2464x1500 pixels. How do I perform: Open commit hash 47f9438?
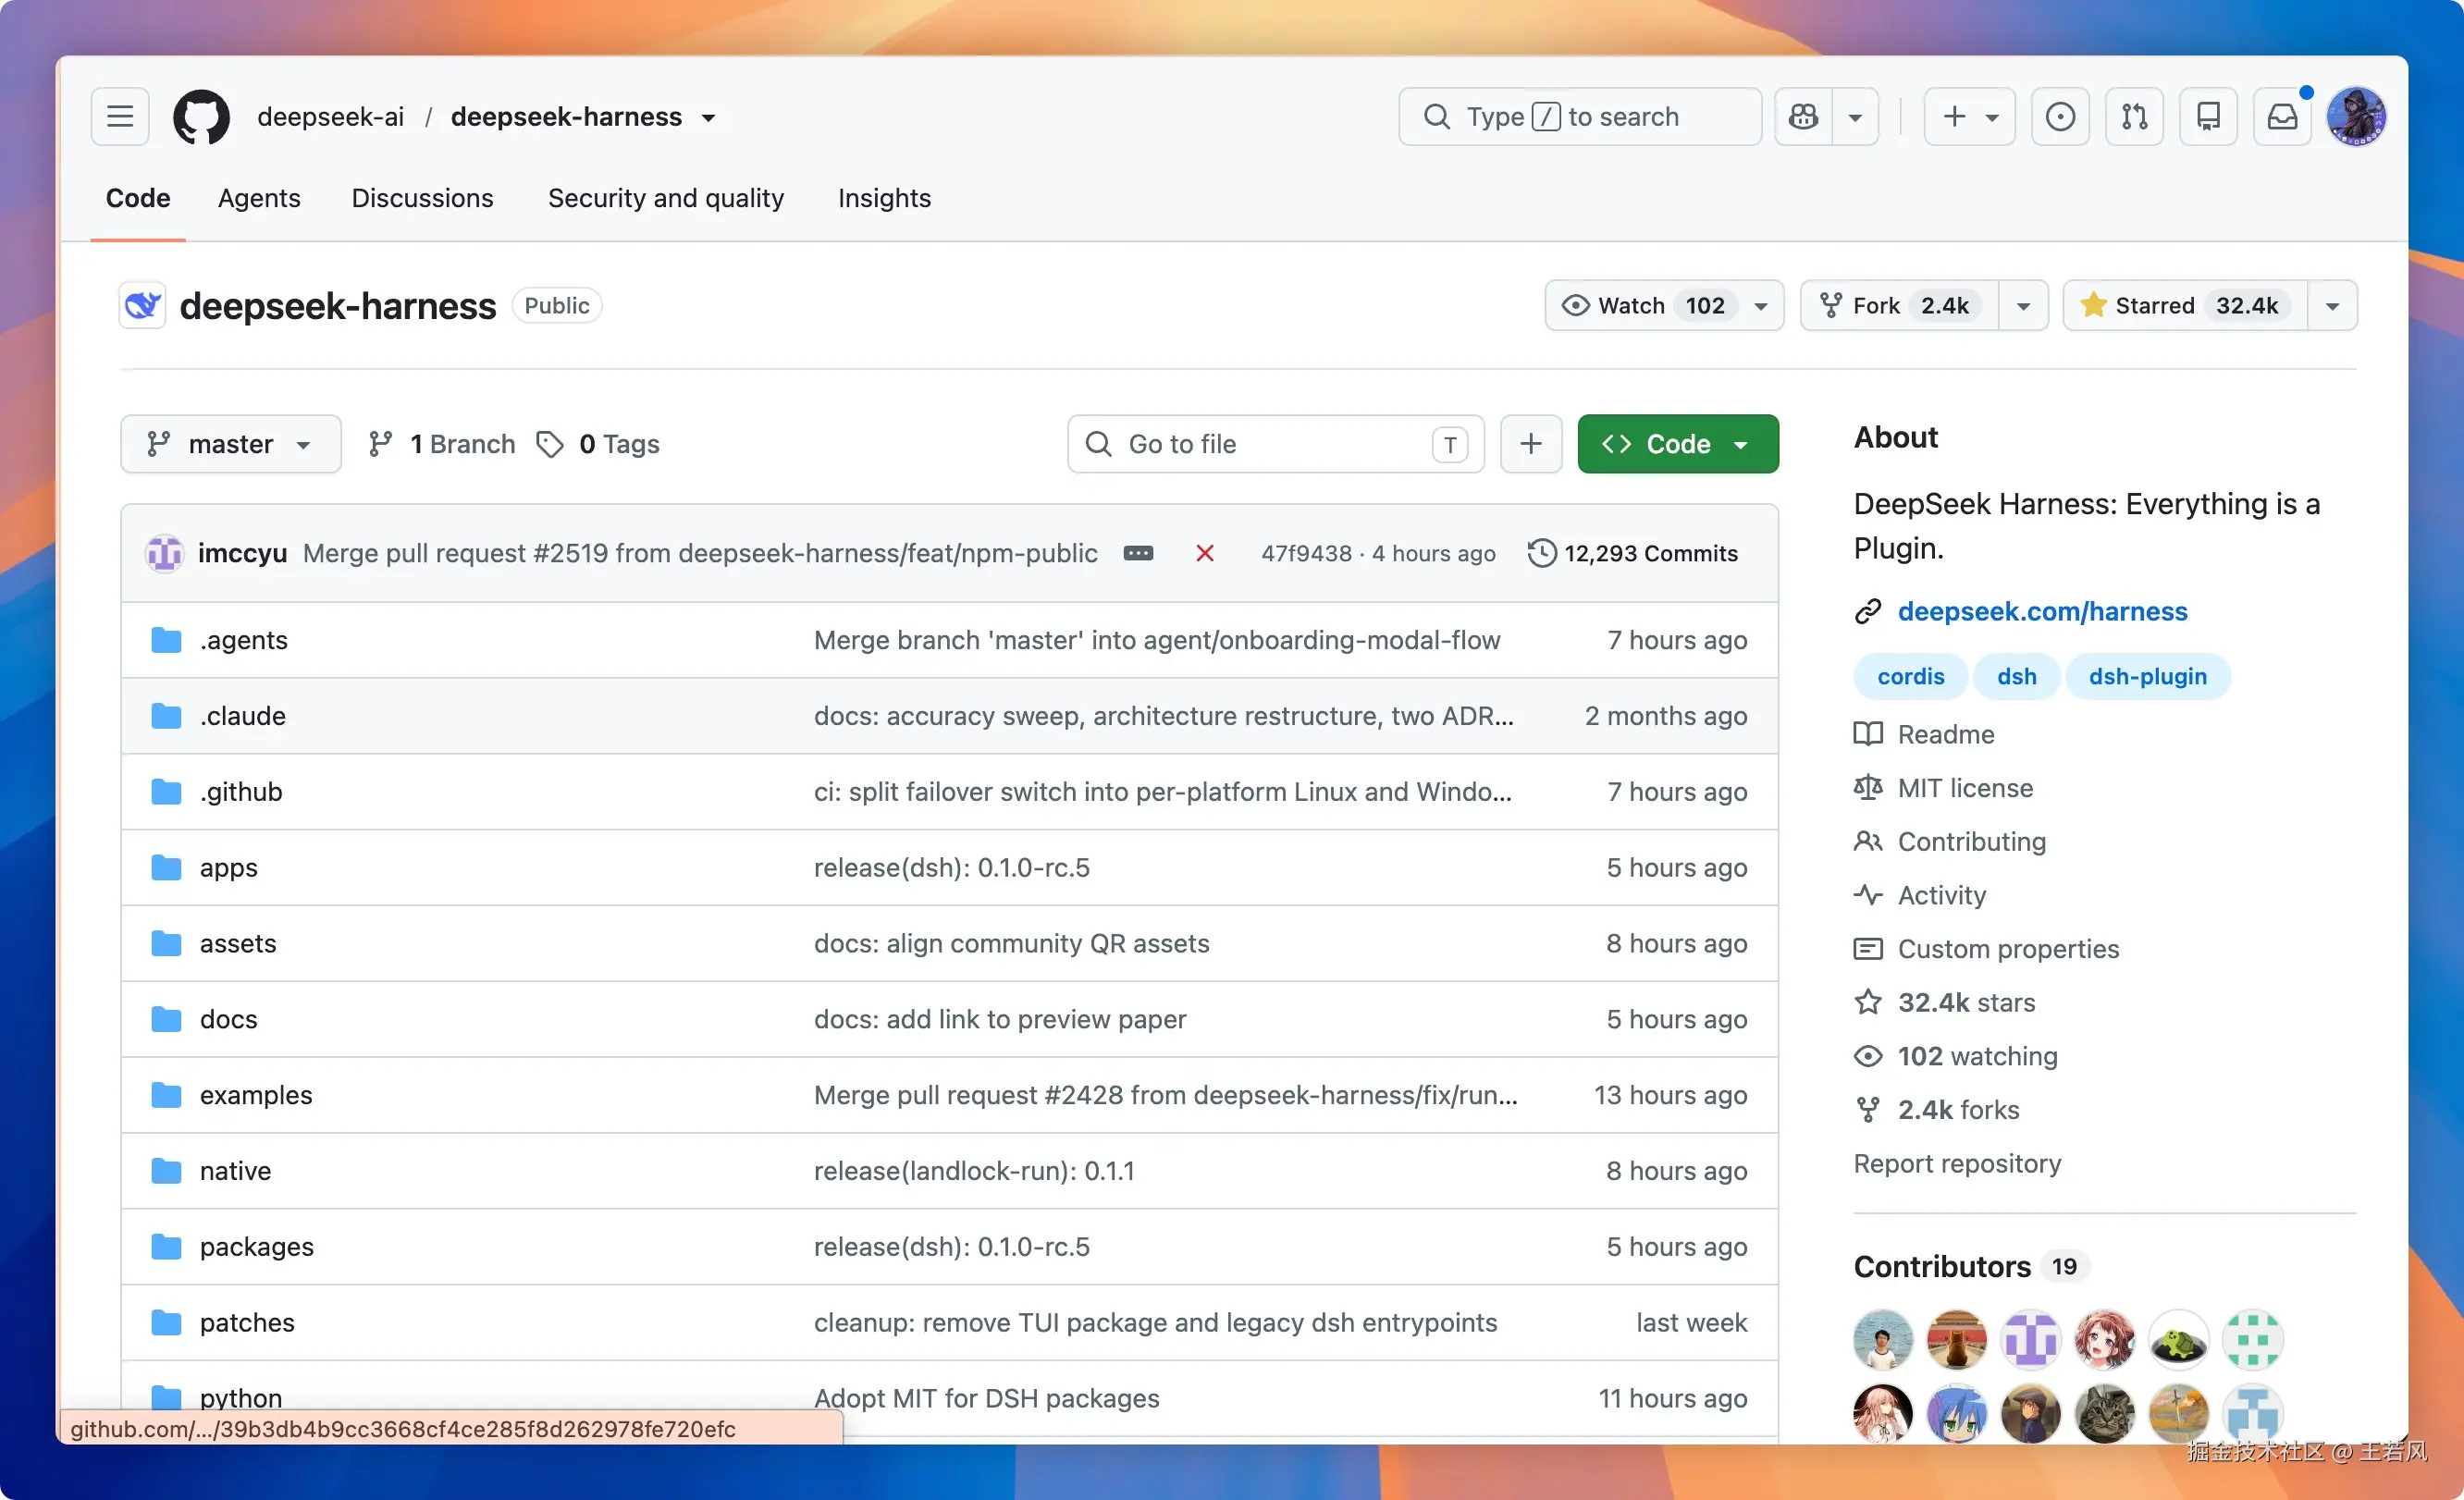pyautogui.click(x=1306, y=553)
